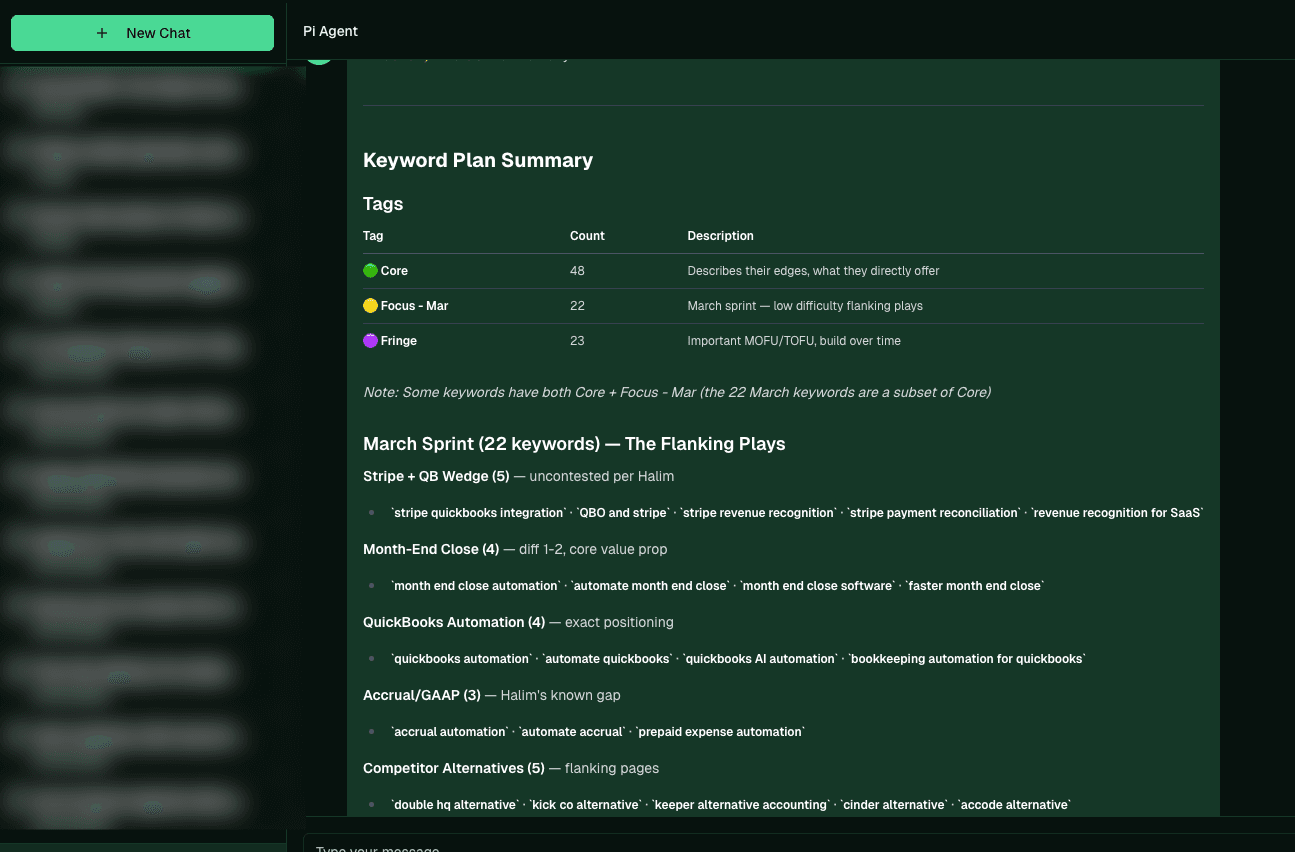Click keyword 'keeper alternative accounting'
The image size is (1295, 852).
pos(741,805)
